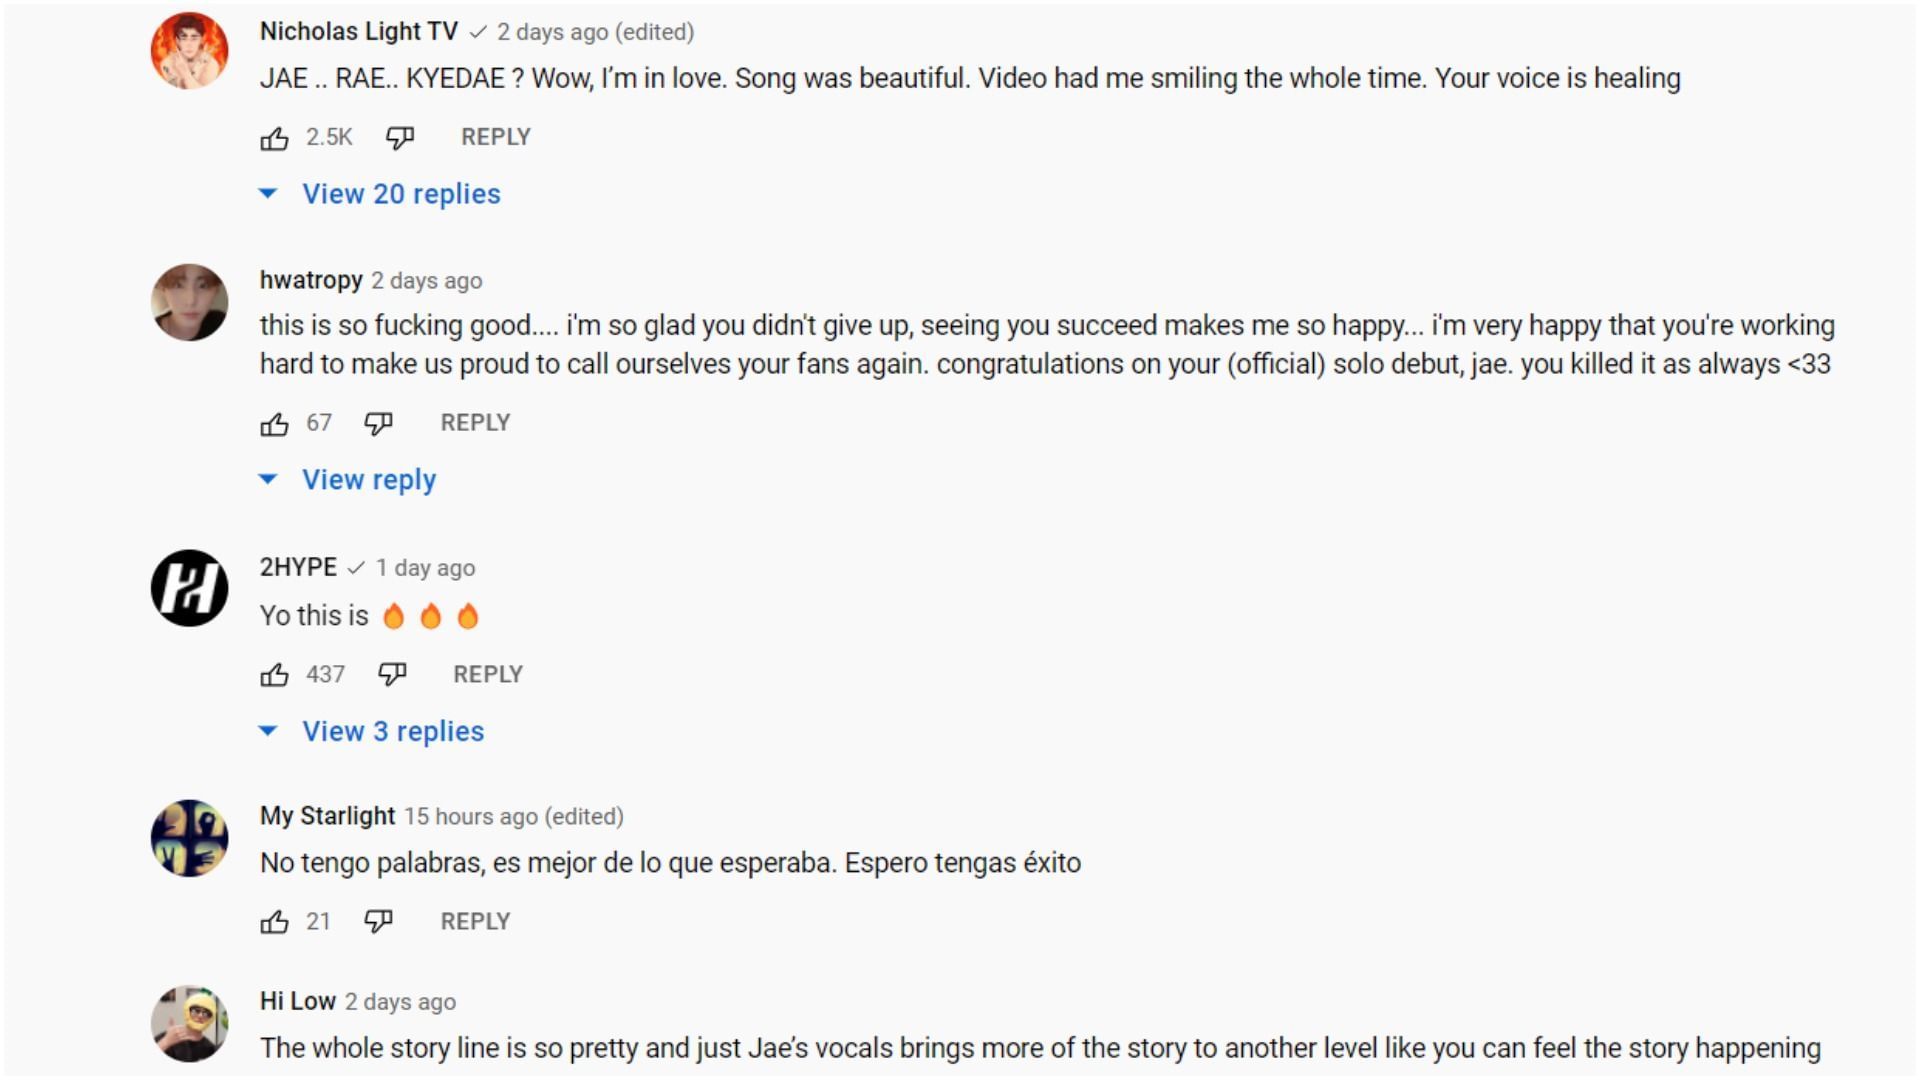Reply to hwatropy's comment
This screenshot has width=1920, height=1080.
tap(475, 423)
